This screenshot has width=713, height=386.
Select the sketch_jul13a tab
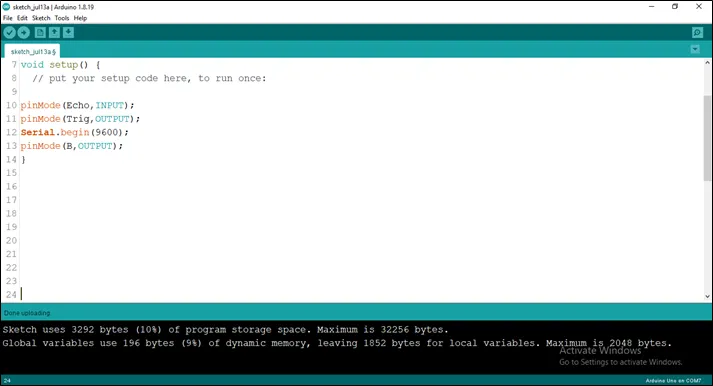tap(33, 51)
